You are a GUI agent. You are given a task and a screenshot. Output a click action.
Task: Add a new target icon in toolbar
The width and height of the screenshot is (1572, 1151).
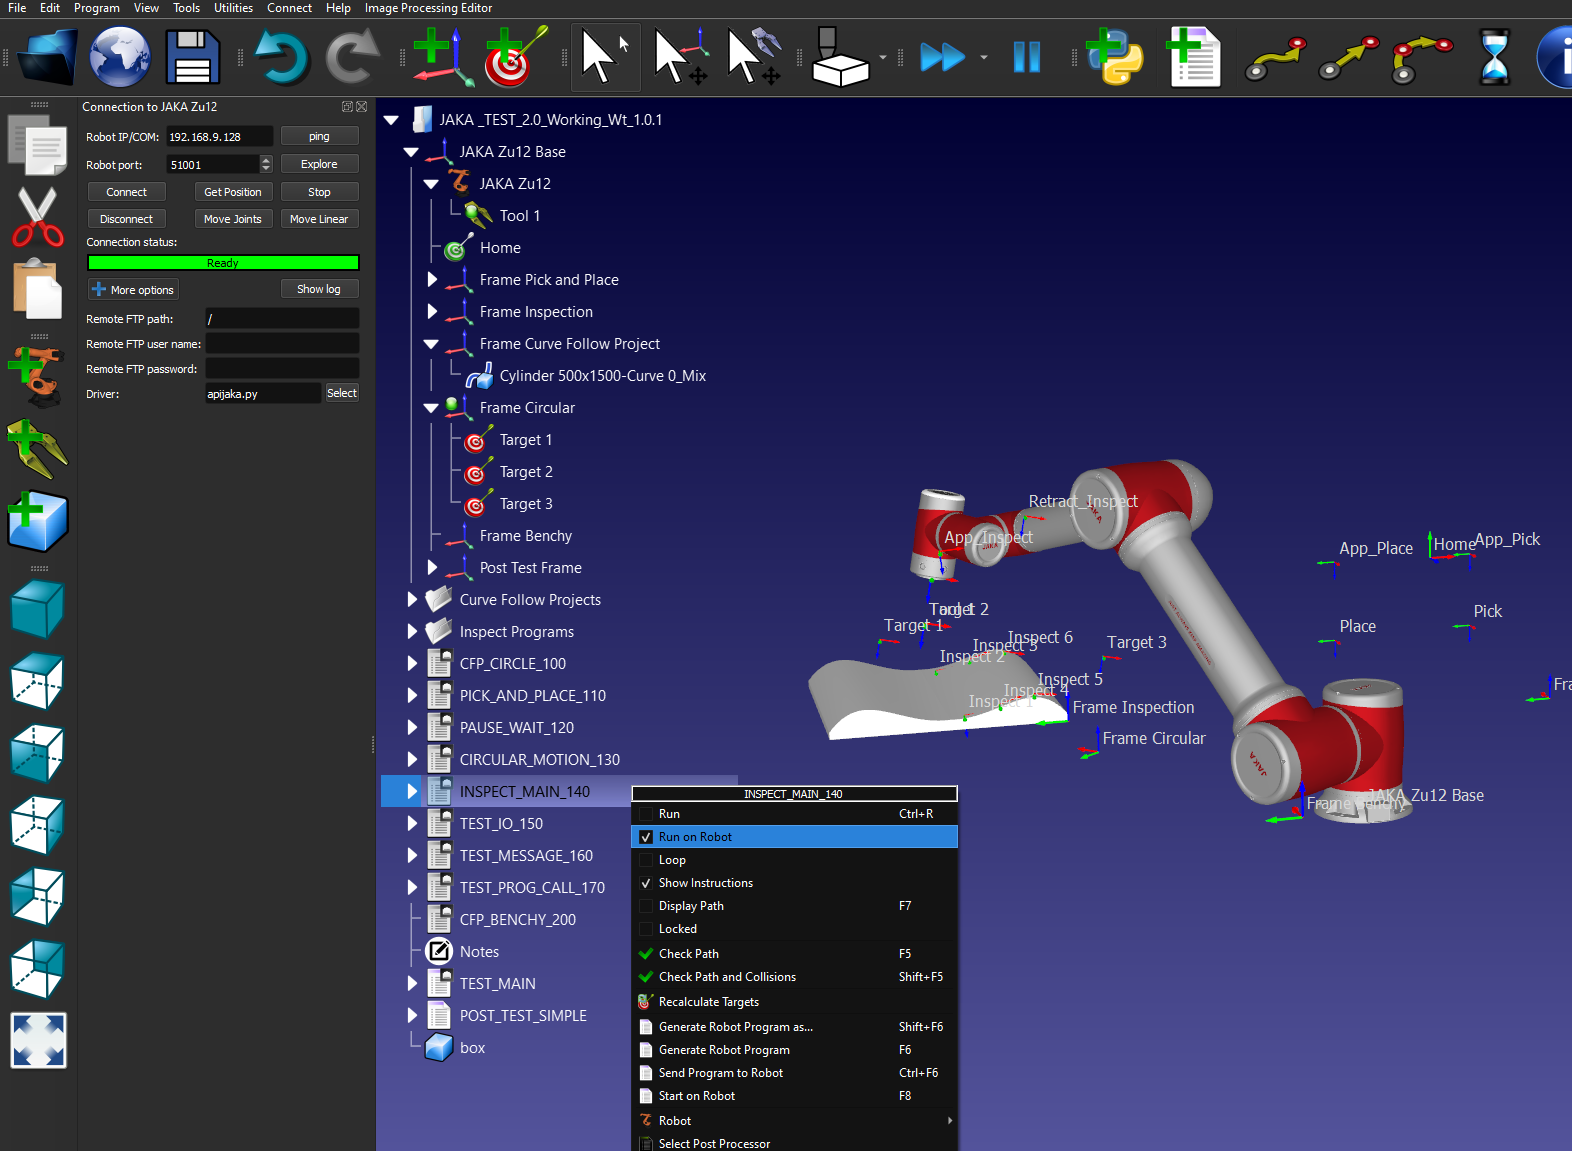point(515,57)
